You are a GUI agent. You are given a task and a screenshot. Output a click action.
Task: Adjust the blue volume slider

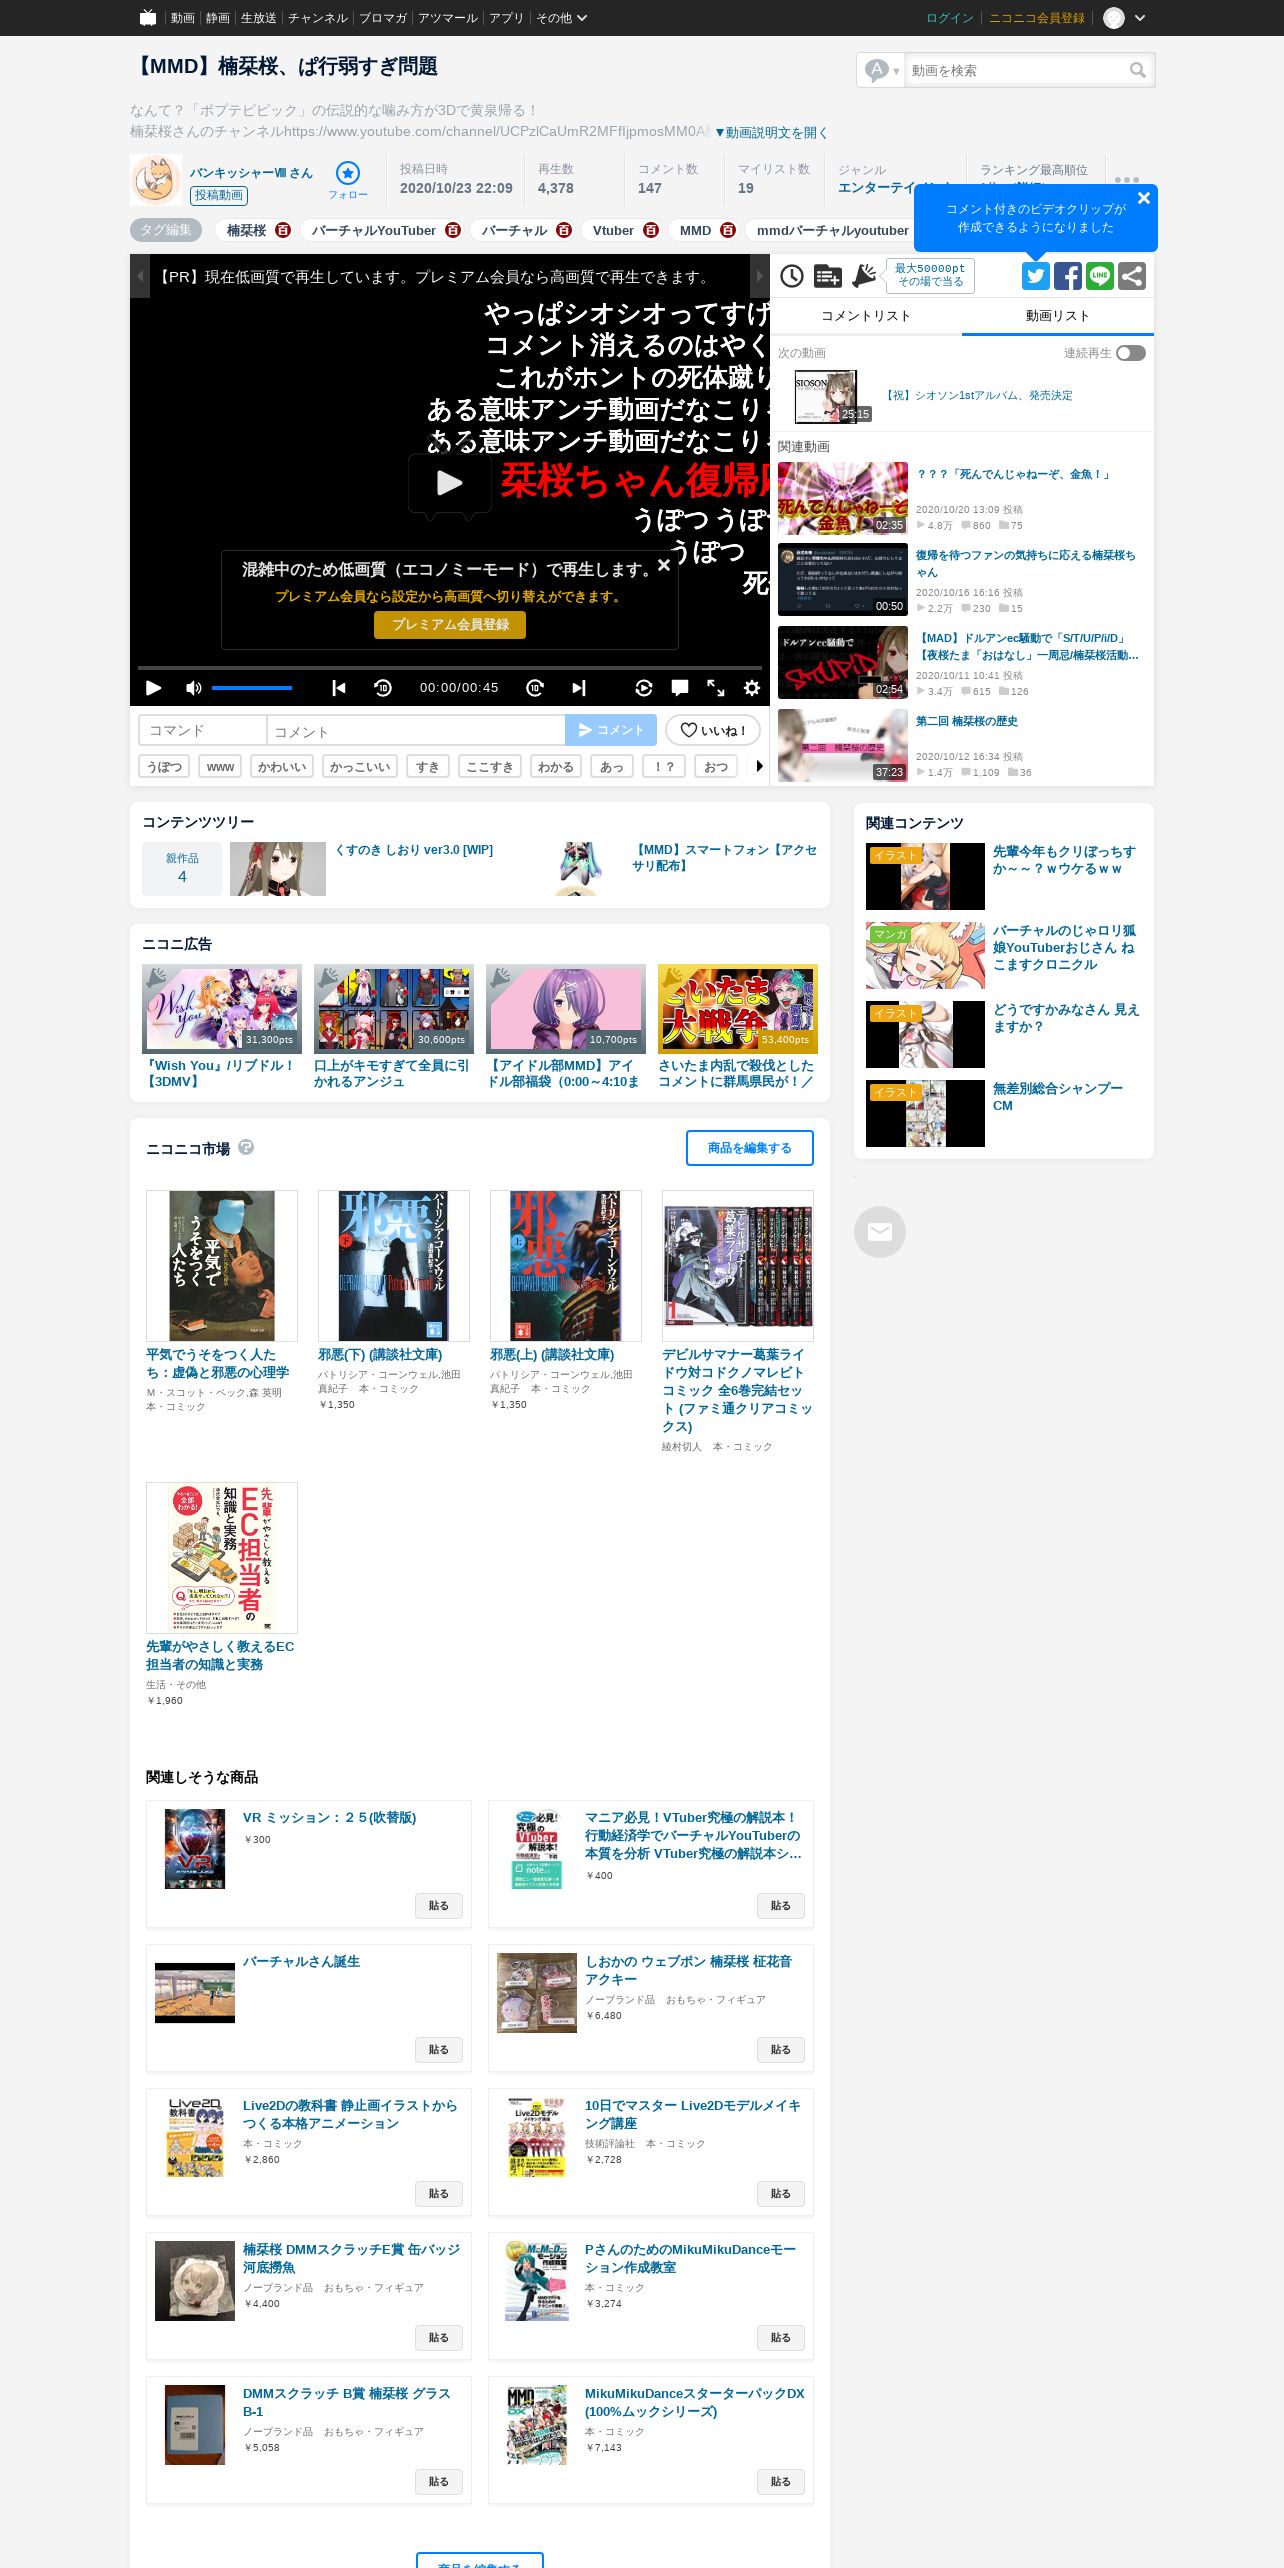252,688
